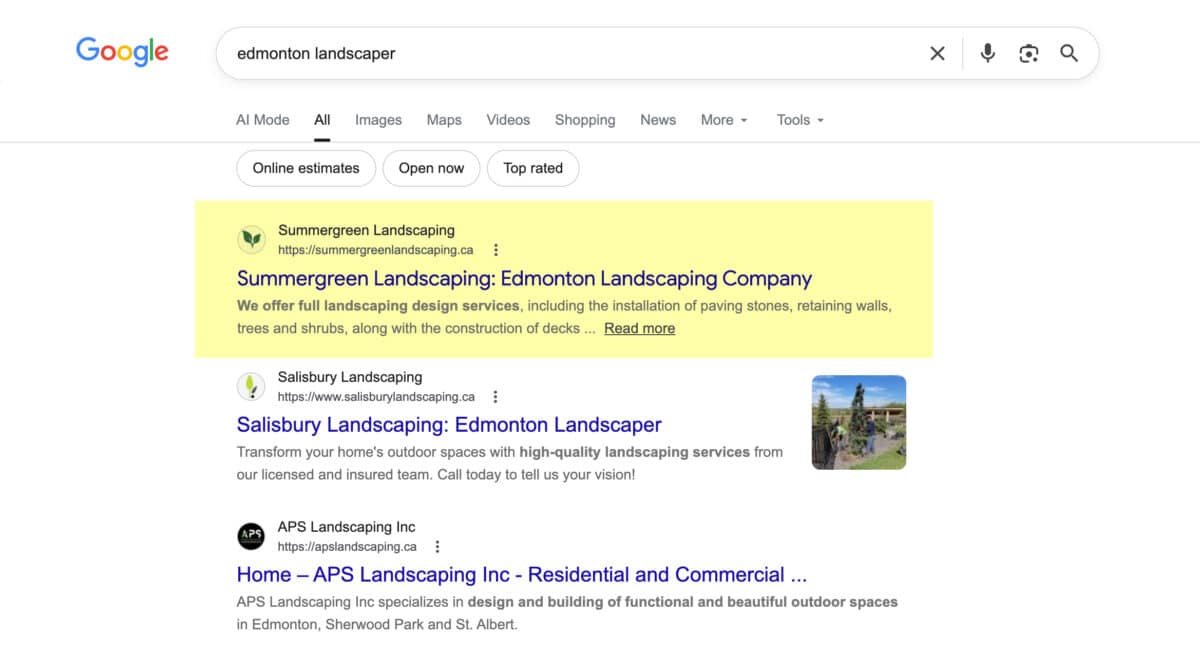
Task: Enable the Open now filter
Action: [x=431, y=168]
